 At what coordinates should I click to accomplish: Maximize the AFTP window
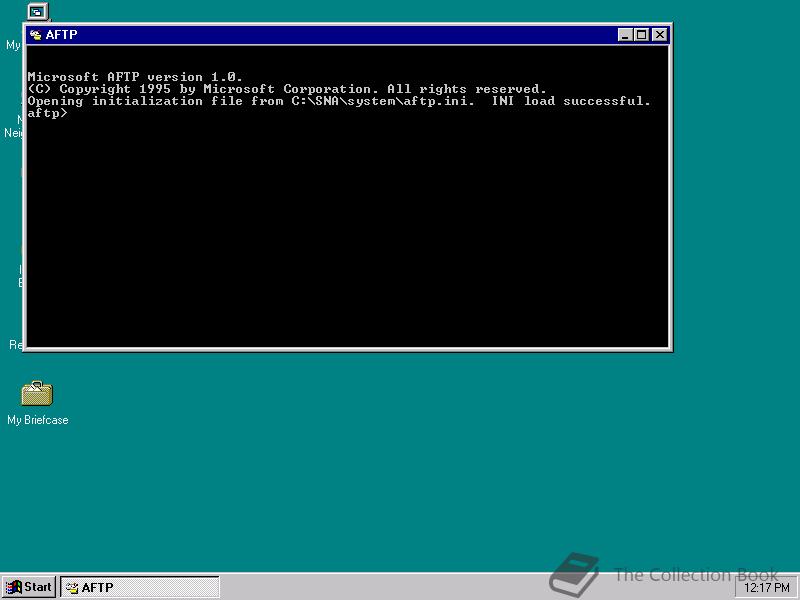coord(641,35)
